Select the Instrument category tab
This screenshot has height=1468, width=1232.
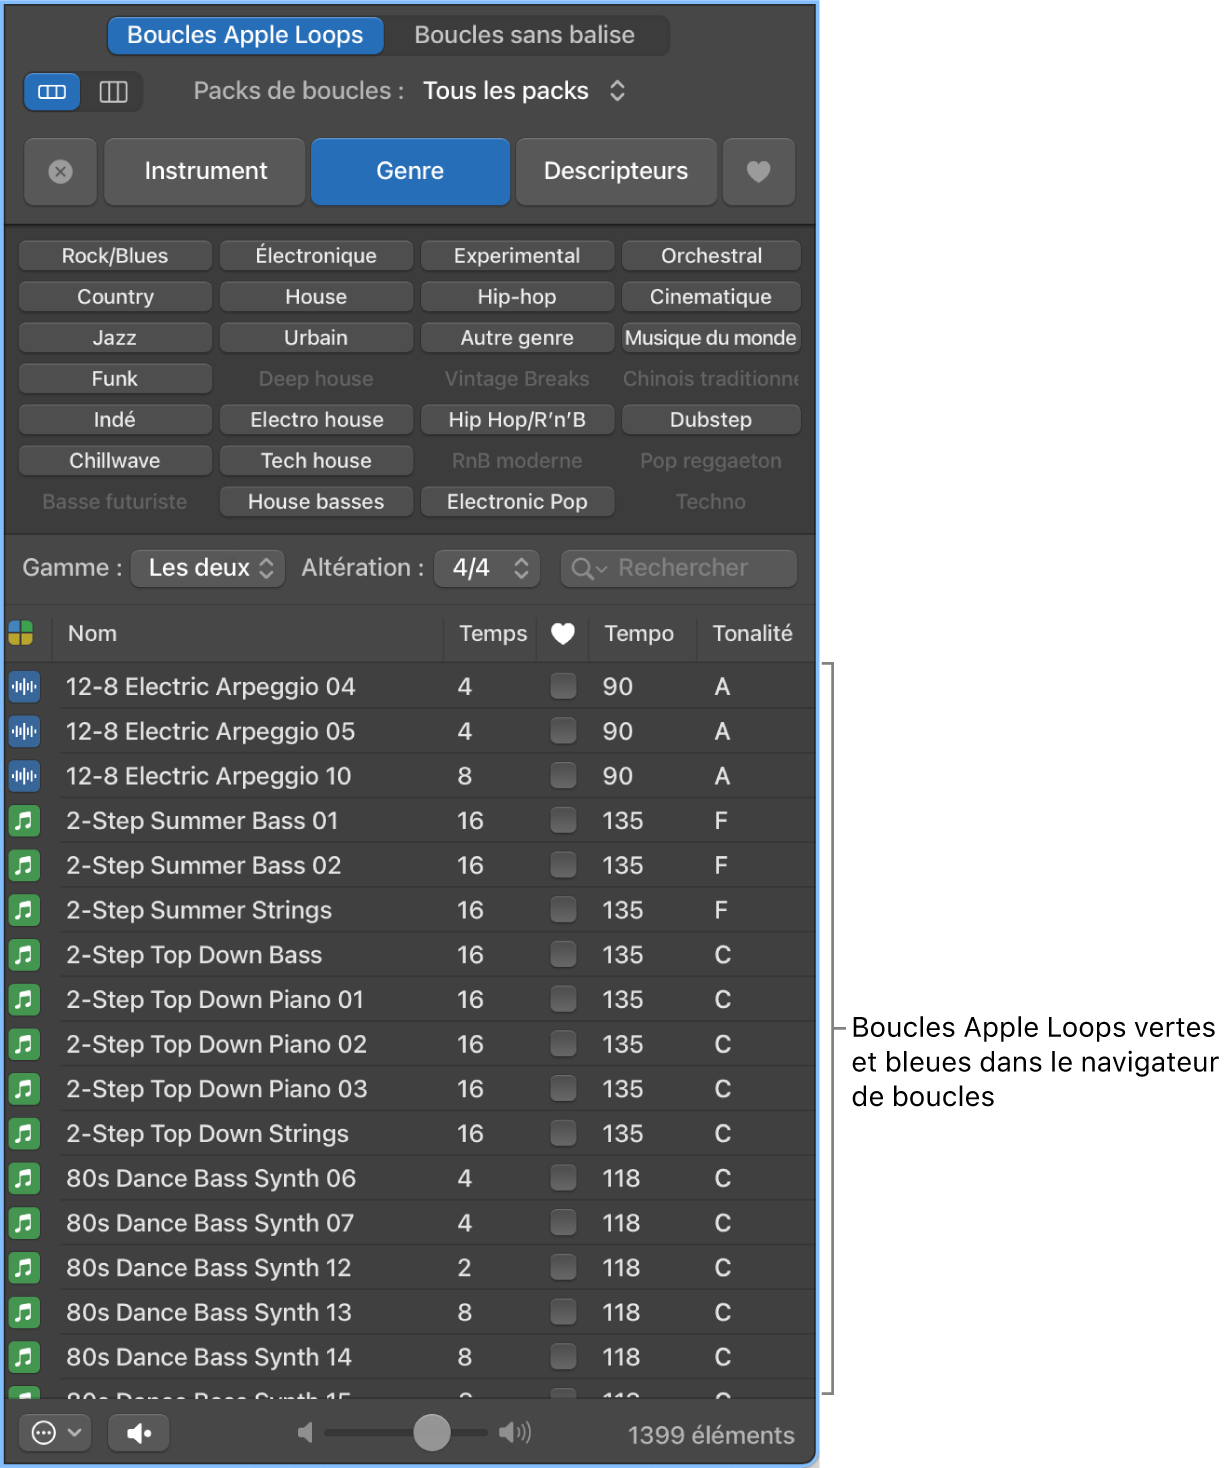205,171
